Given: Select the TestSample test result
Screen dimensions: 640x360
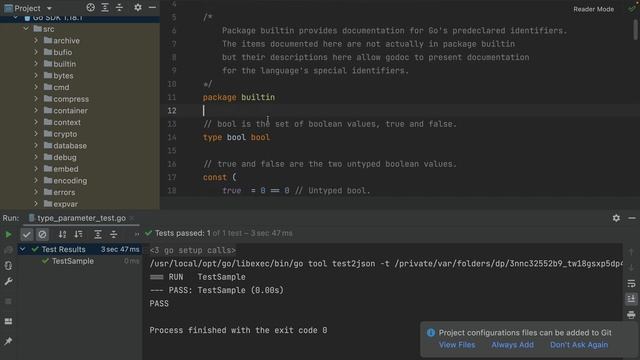Looking at the screenshot, I should [x=73, y=261].
